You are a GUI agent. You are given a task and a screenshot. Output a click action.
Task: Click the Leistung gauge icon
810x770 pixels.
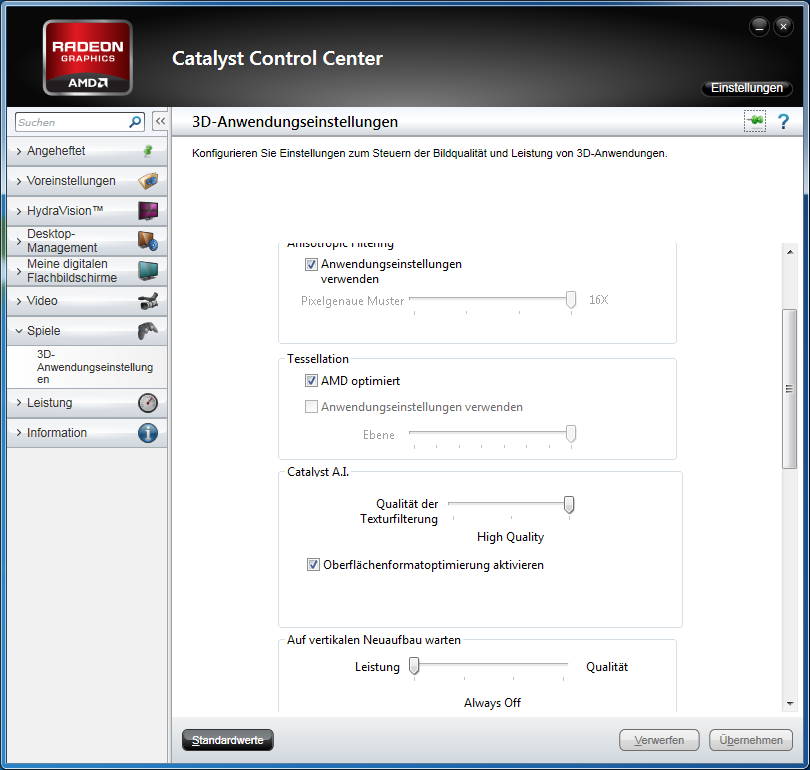click(x=148, y=403)
